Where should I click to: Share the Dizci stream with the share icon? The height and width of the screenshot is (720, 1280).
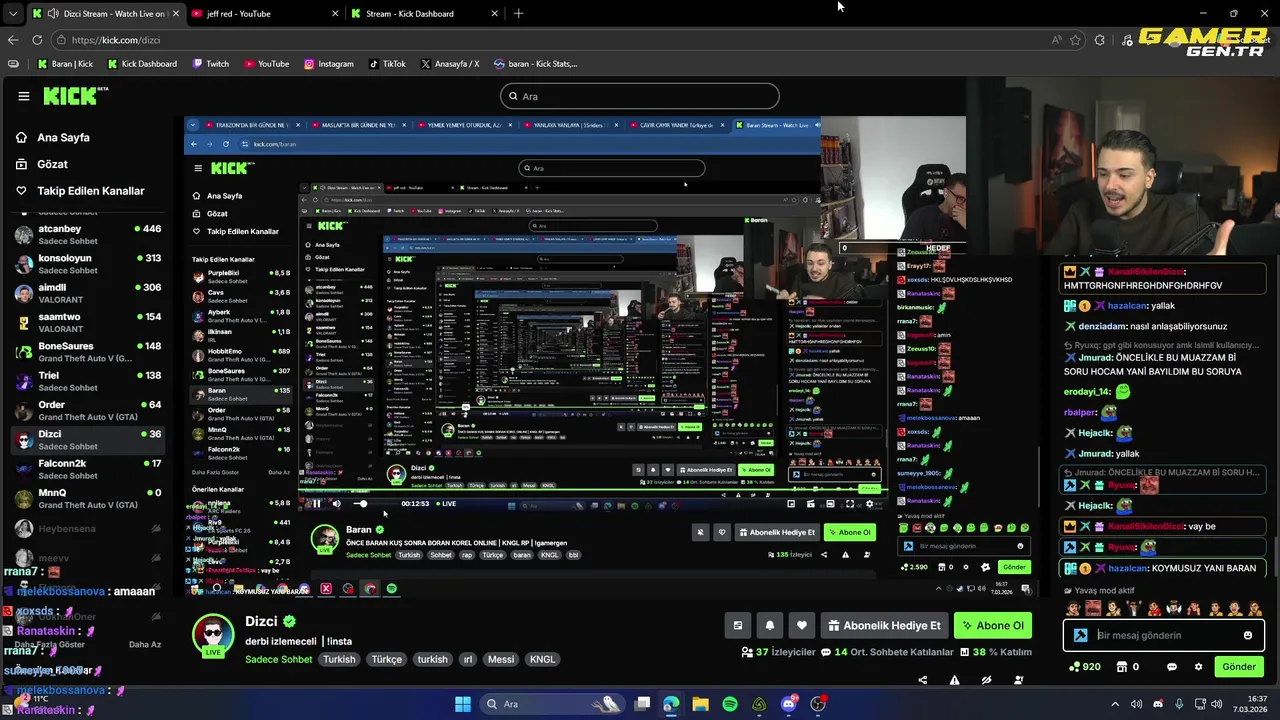923,680
